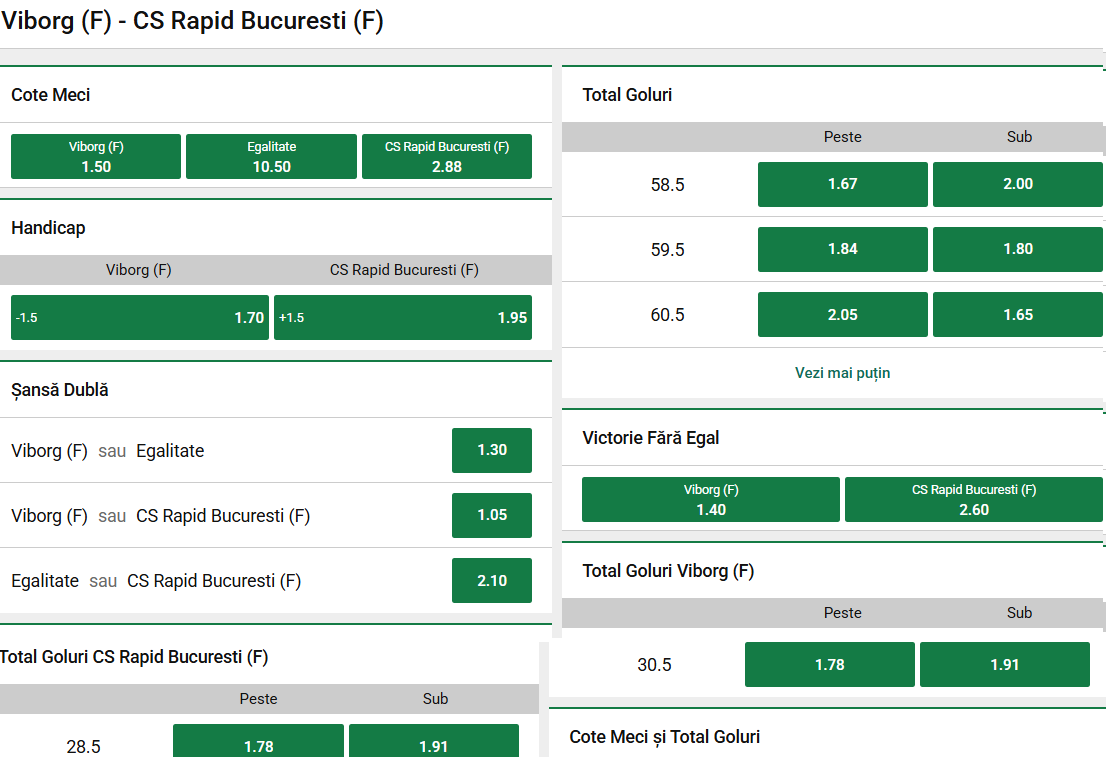Bet Peste 58.5 goluri at 1.67
The width and height of the screenshot is (1106, 757).
point(842,184)
